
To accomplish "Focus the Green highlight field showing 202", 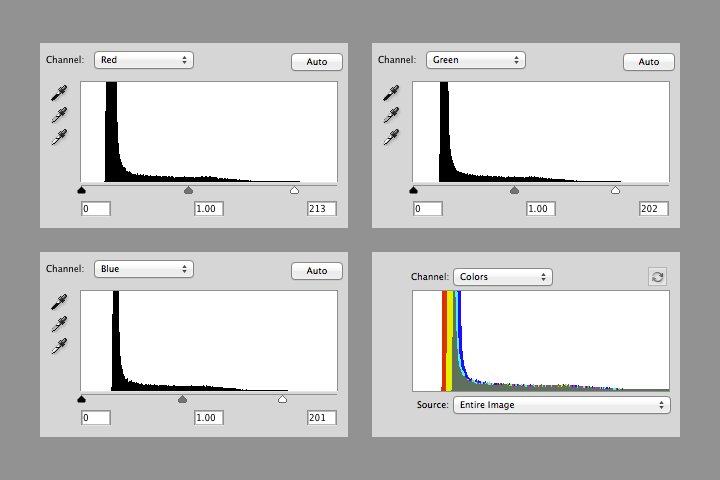I will click(654, 209).
